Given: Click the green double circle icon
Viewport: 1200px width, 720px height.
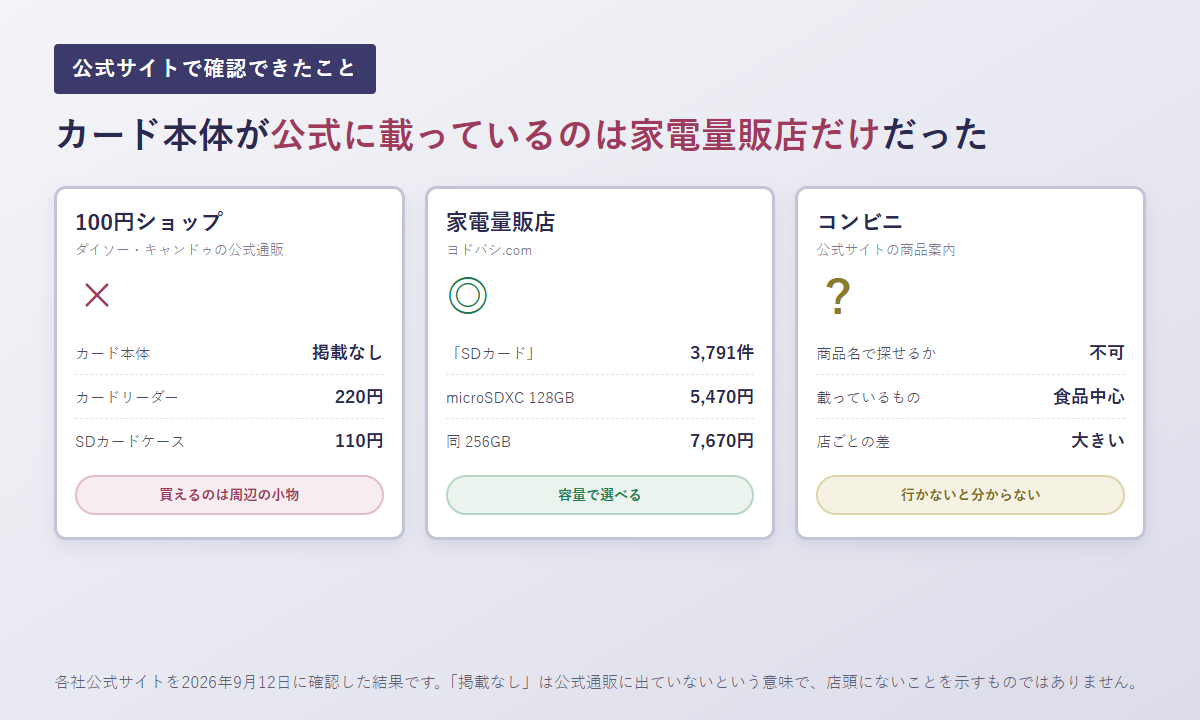Looking at the screenshot, I should point(467,295).
